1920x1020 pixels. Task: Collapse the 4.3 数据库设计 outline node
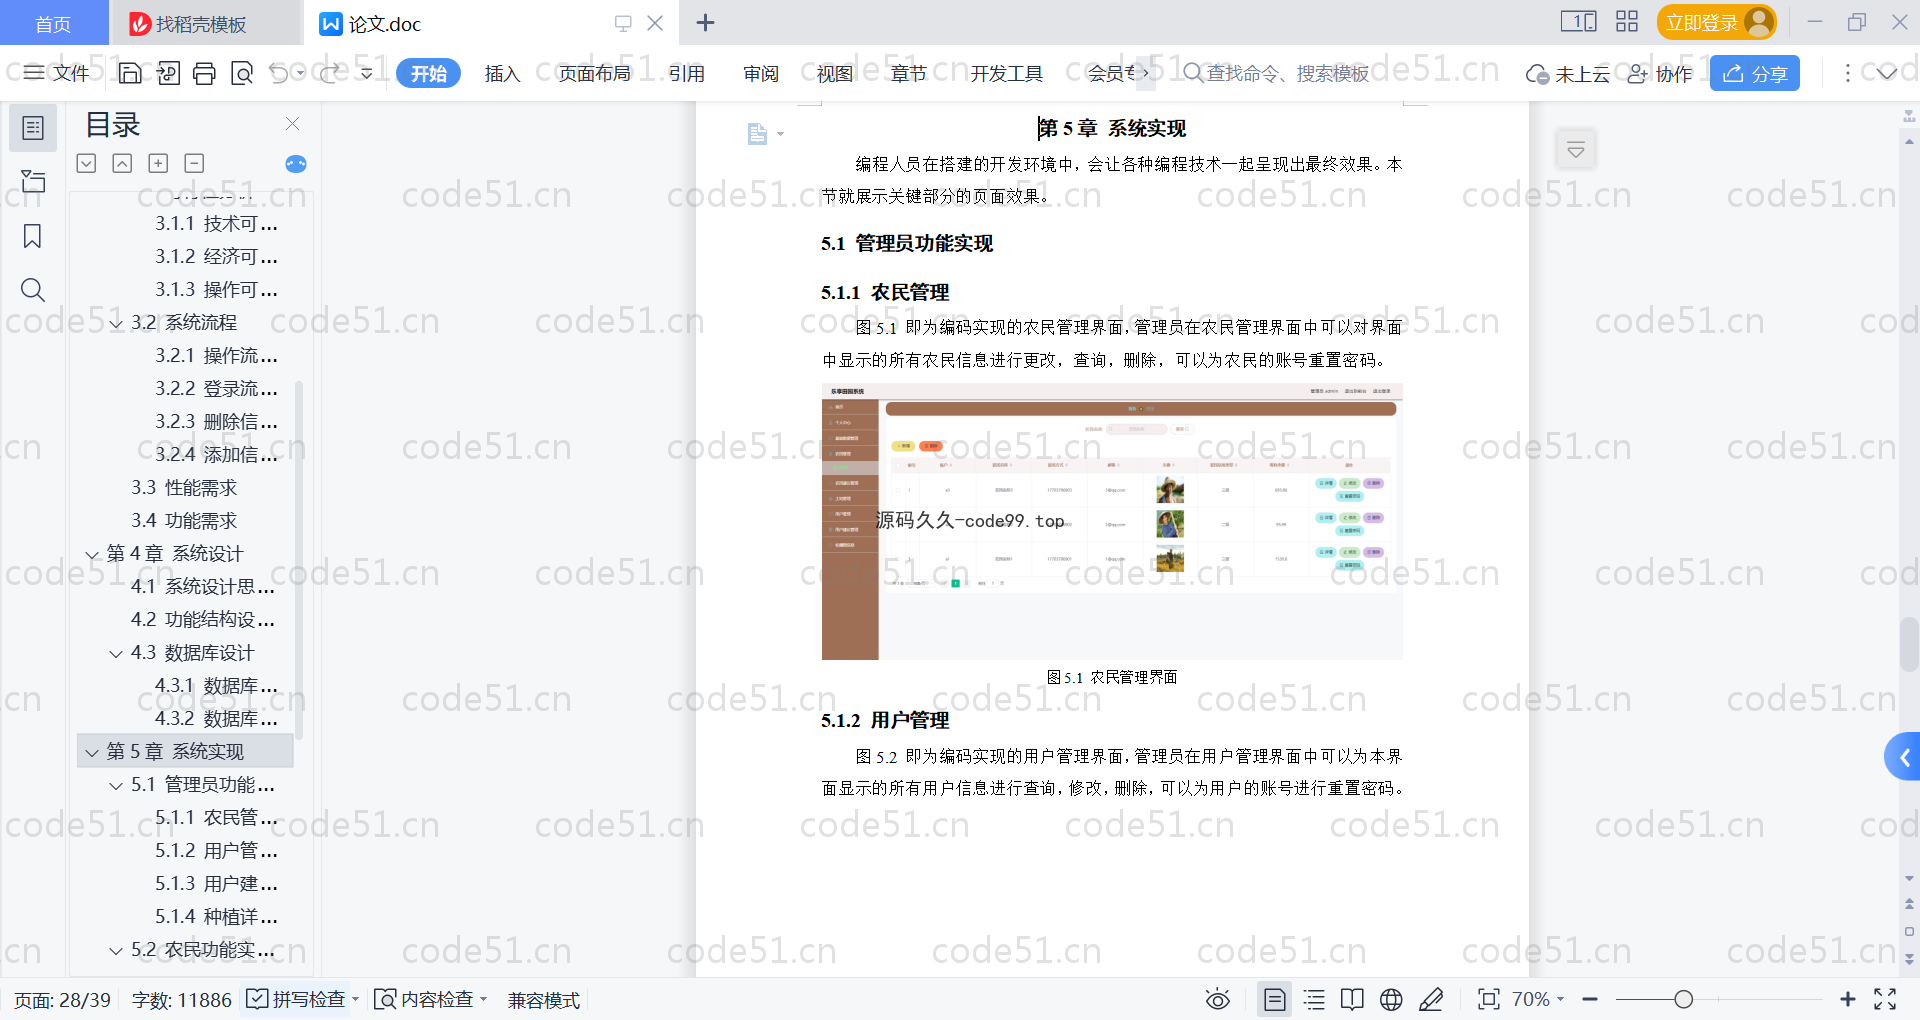click(x=116, y=653)
